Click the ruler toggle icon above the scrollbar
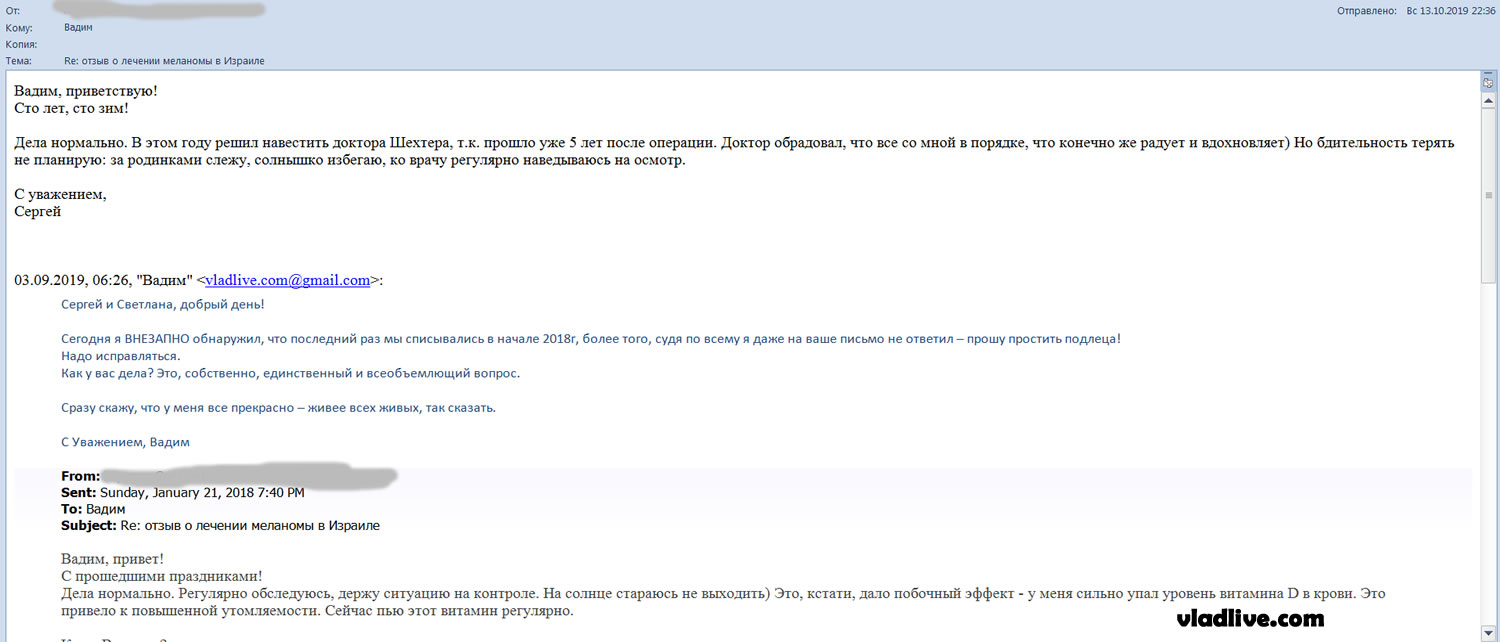1500x642 pixels. coord(1488,84)
